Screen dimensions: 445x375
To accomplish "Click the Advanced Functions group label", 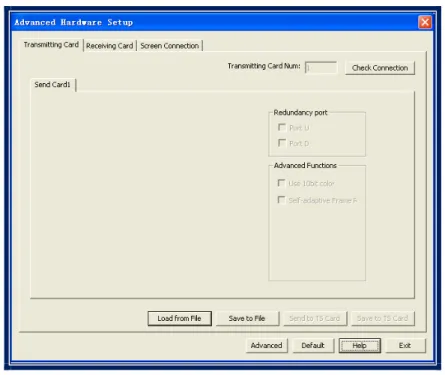I will pyautogui.click(x=305, y=165).
